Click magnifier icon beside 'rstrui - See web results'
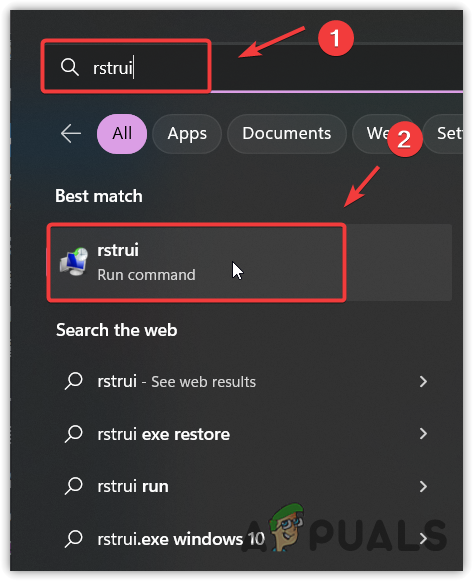Screen dimensions: 473x581 (x=73, y=381)
